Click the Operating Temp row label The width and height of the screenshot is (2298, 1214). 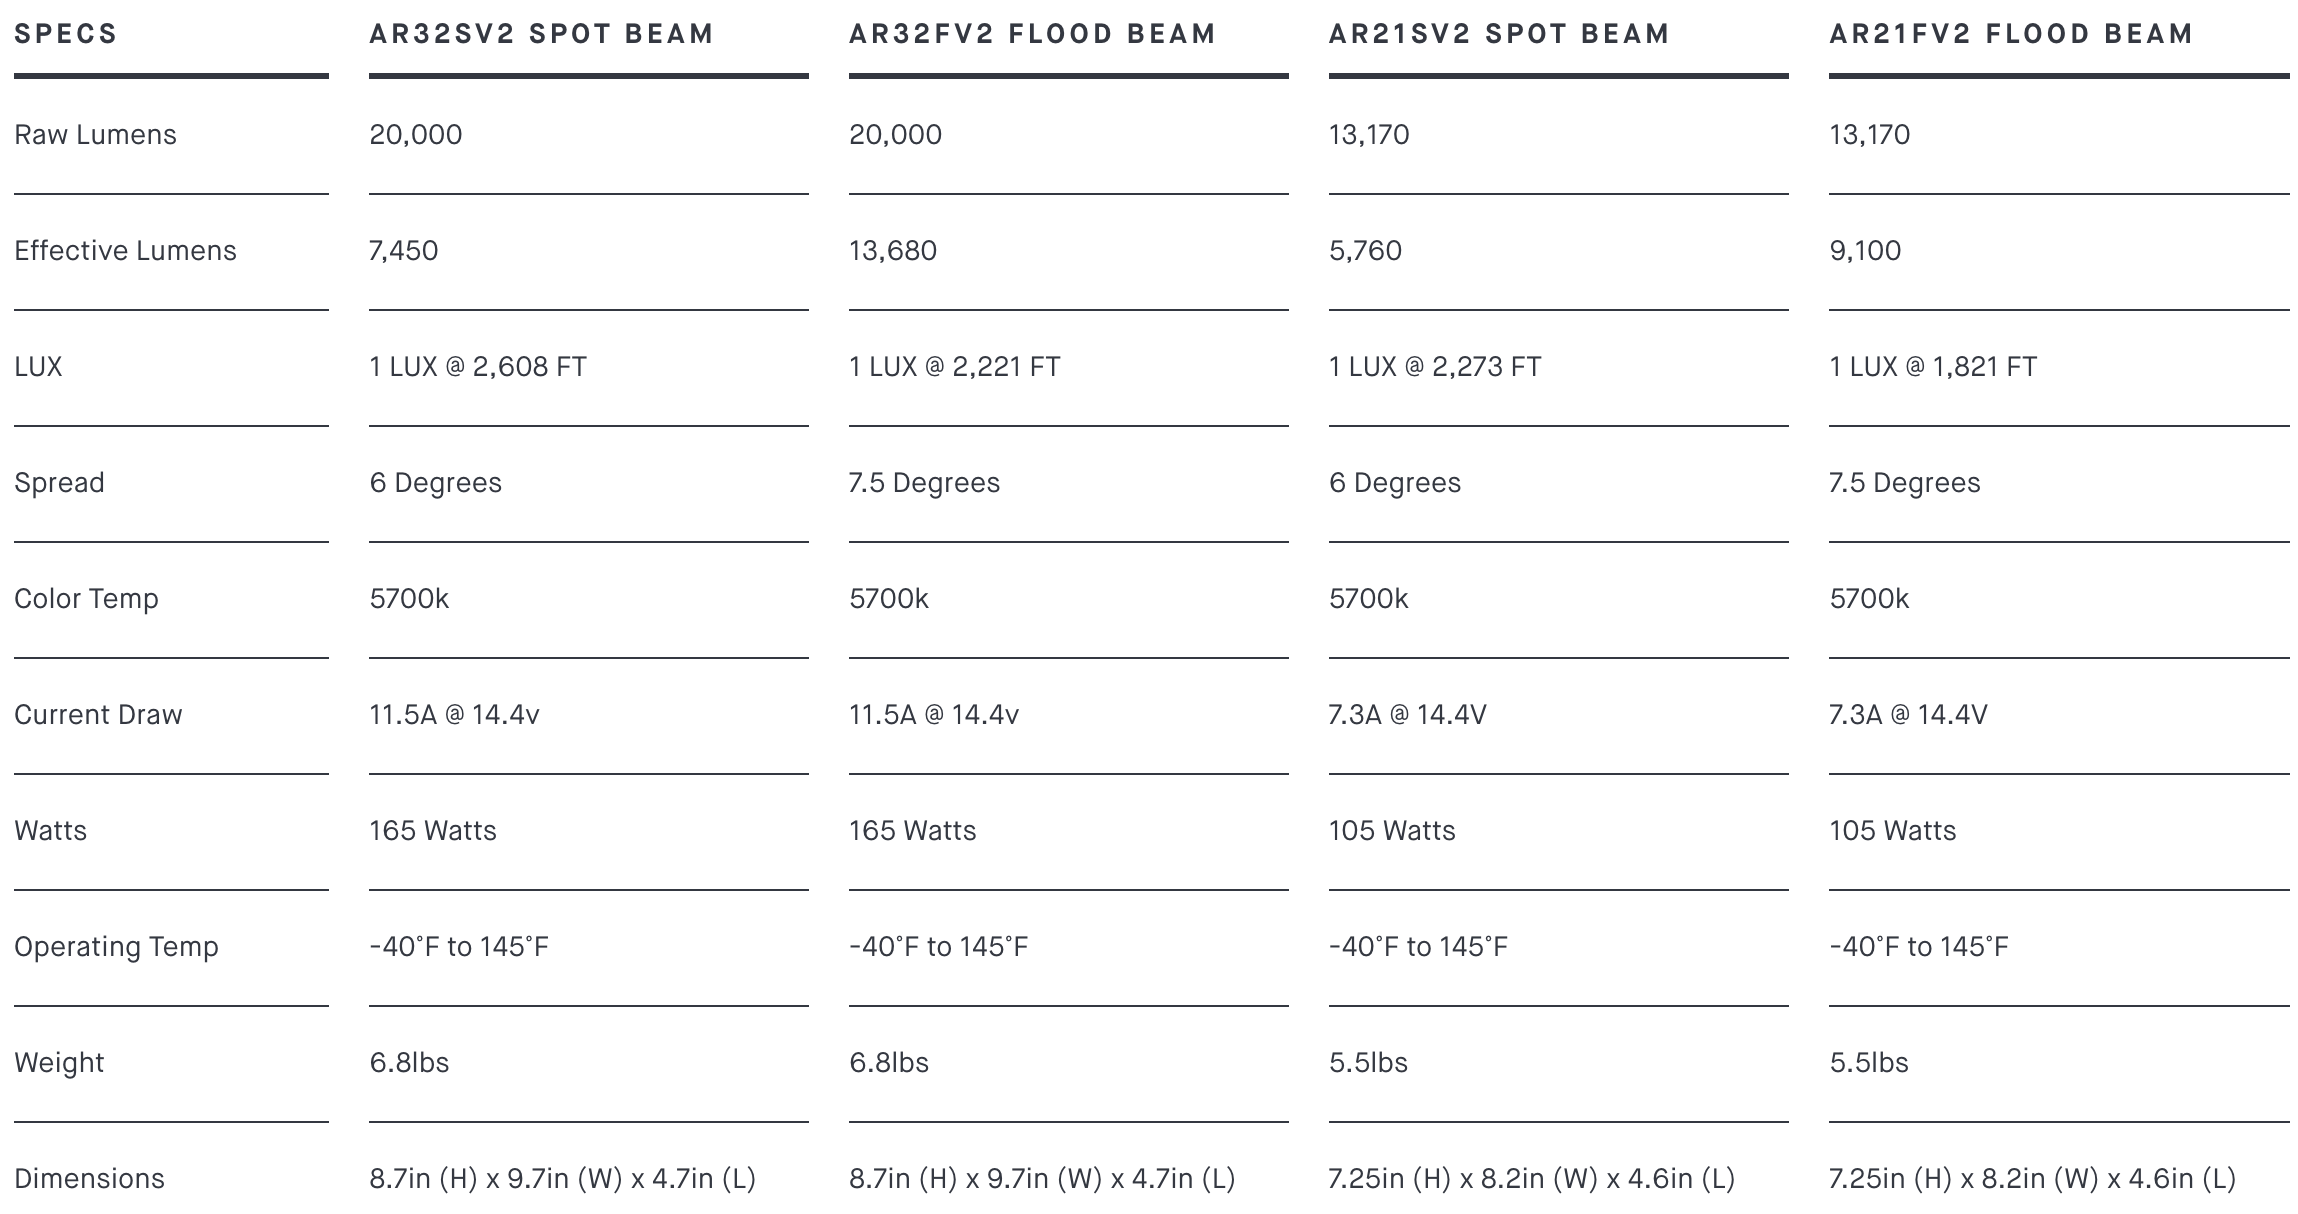click(116, 947)
